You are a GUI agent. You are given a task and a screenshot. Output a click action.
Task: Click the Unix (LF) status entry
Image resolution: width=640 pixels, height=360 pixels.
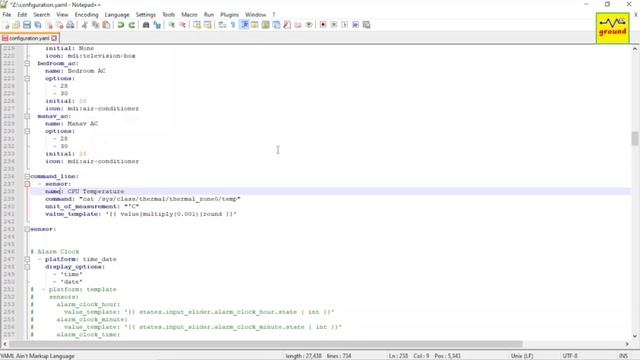coord(522,356)
